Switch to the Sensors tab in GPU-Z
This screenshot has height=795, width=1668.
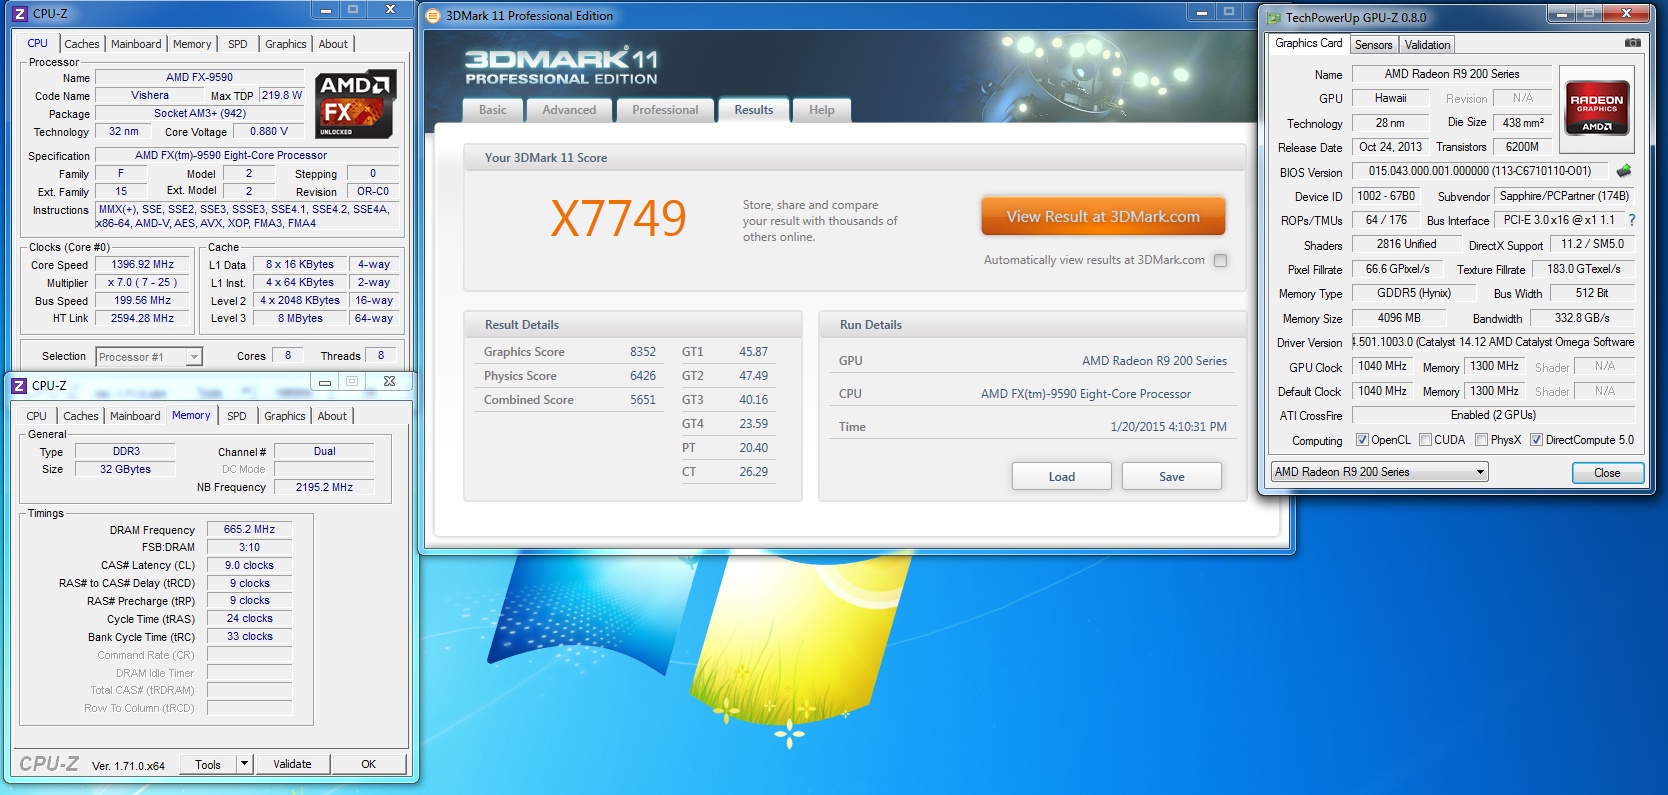pos(1373,45)
